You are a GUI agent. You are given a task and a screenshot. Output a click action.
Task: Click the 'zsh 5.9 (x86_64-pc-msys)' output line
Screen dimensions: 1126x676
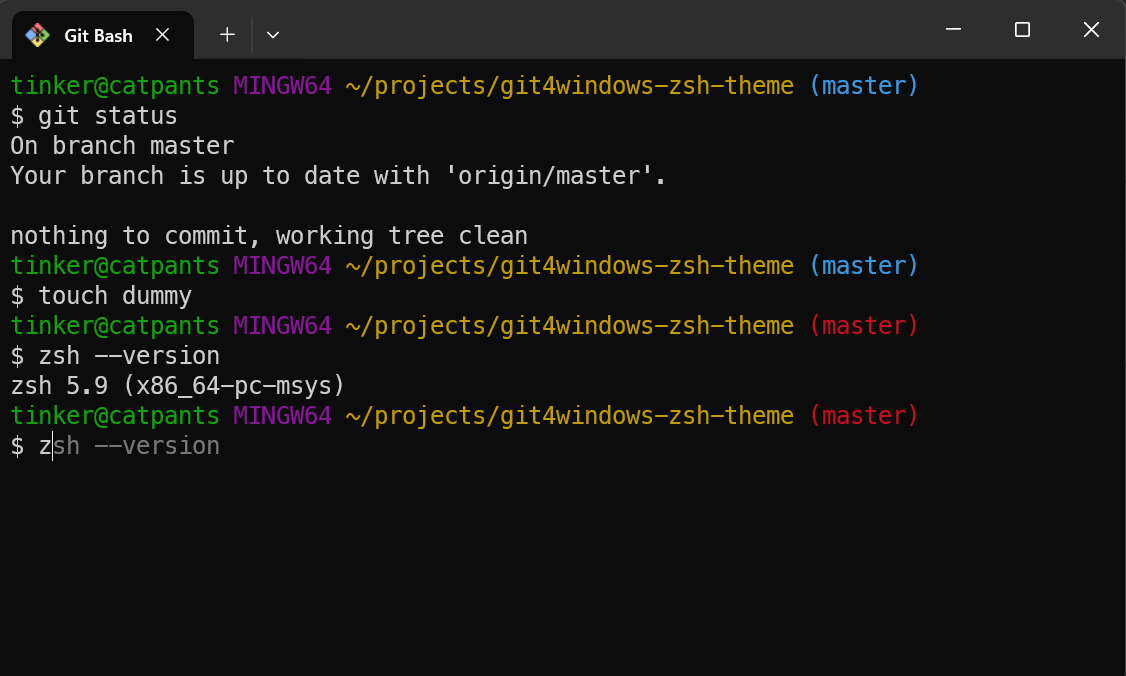coord(177,386)
